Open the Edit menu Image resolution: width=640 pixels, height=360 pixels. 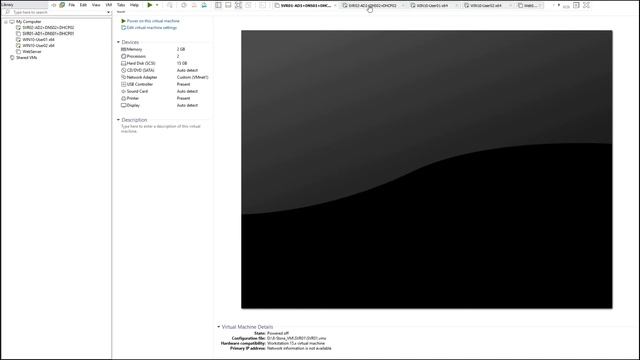point(83,5)
